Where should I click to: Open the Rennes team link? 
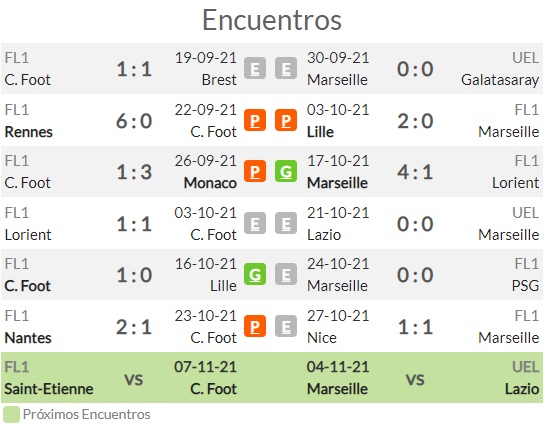point(28,132)
